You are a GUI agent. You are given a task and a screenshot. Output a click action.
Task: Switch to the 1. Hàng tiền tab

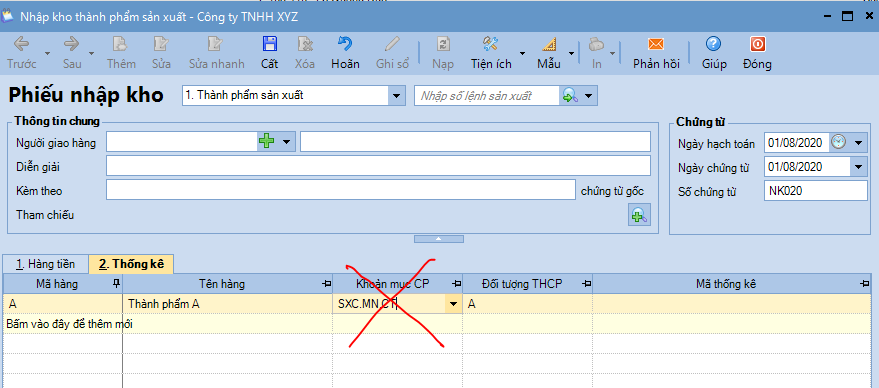click(x=45, y=264)
